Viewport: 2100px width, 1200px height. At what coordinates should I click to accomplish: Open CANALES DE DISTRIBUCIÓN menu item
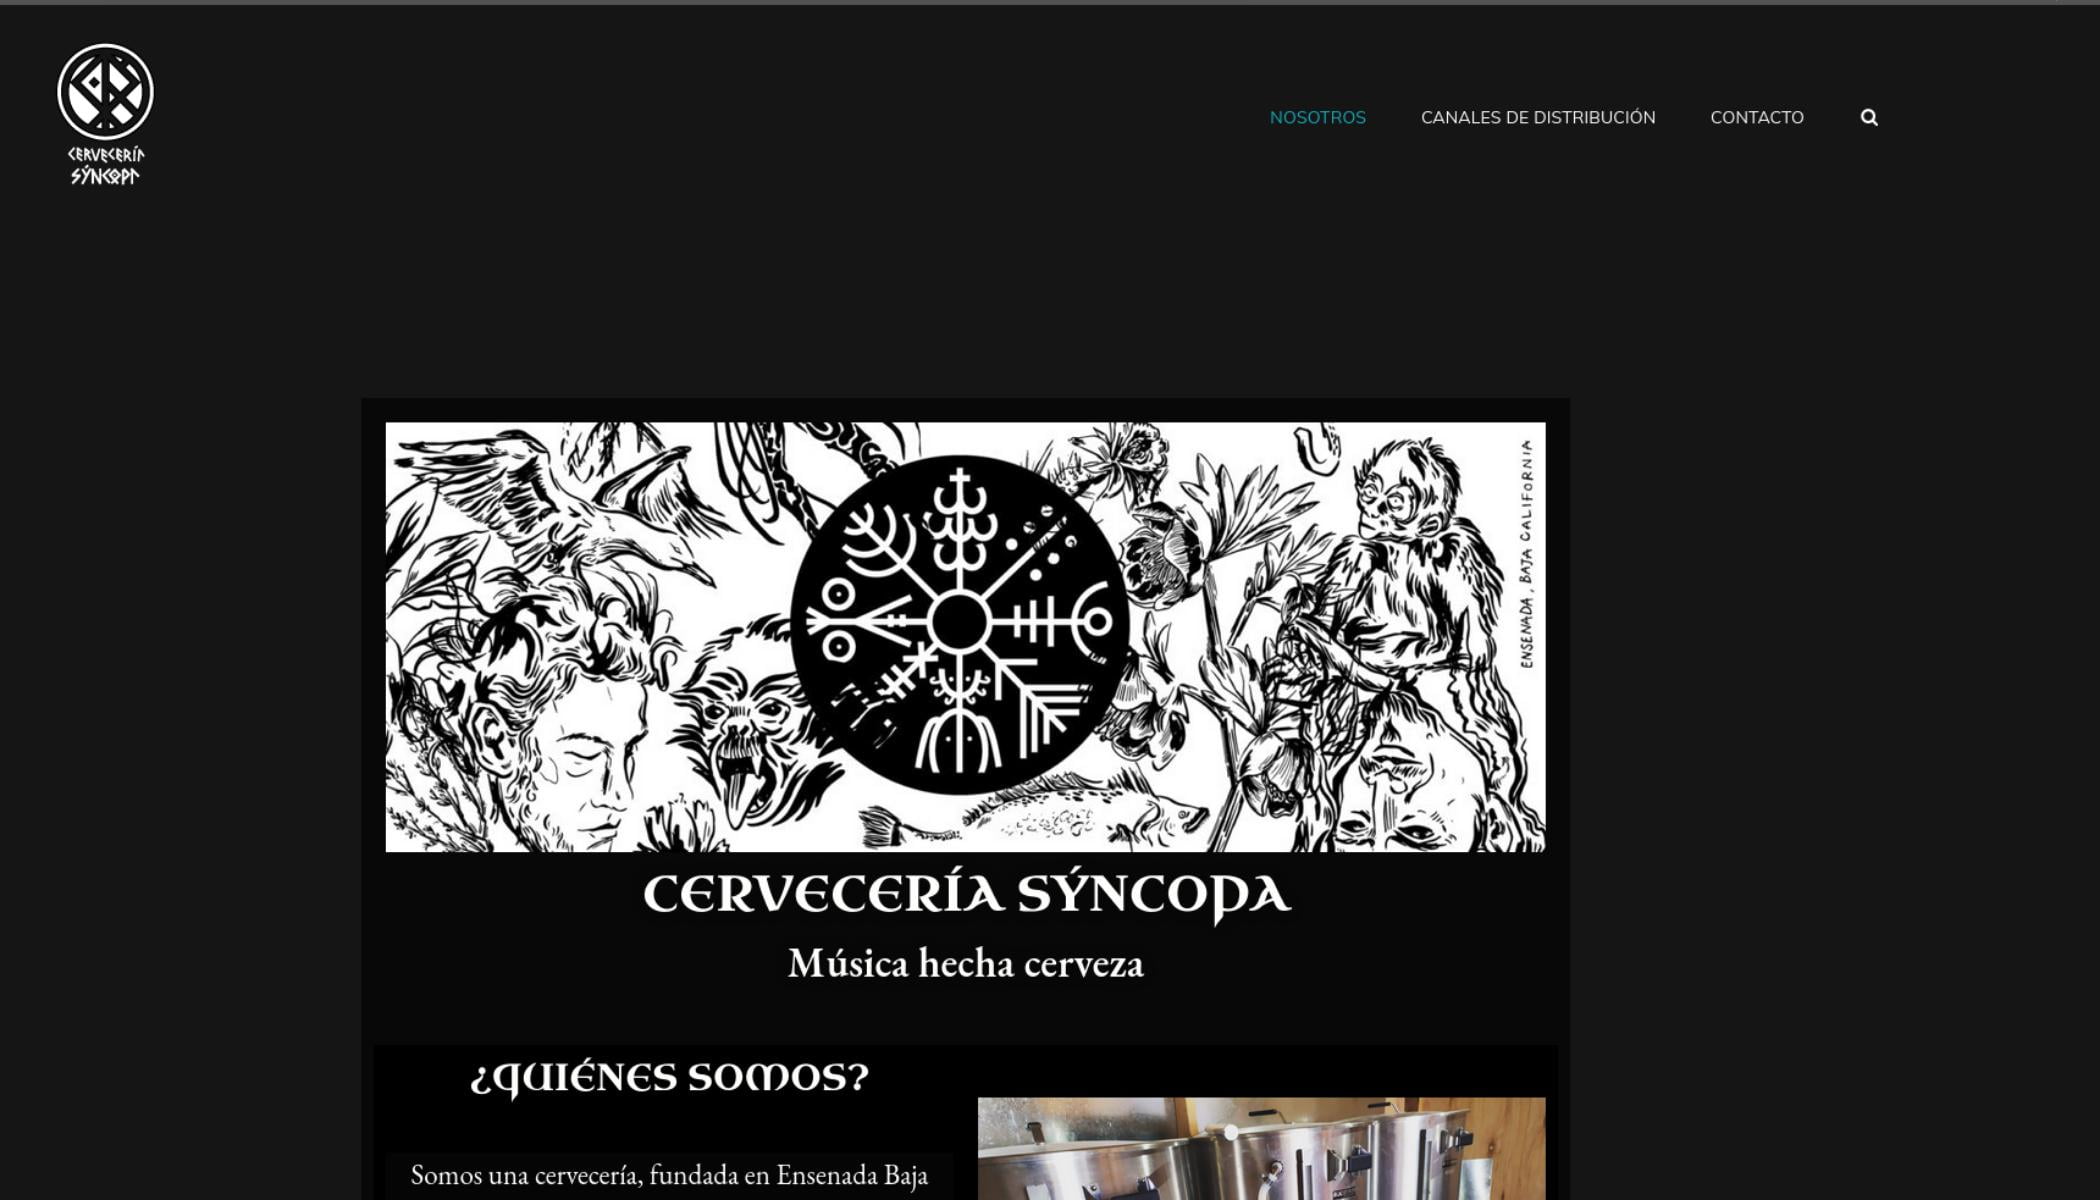tap(1538, 118)
